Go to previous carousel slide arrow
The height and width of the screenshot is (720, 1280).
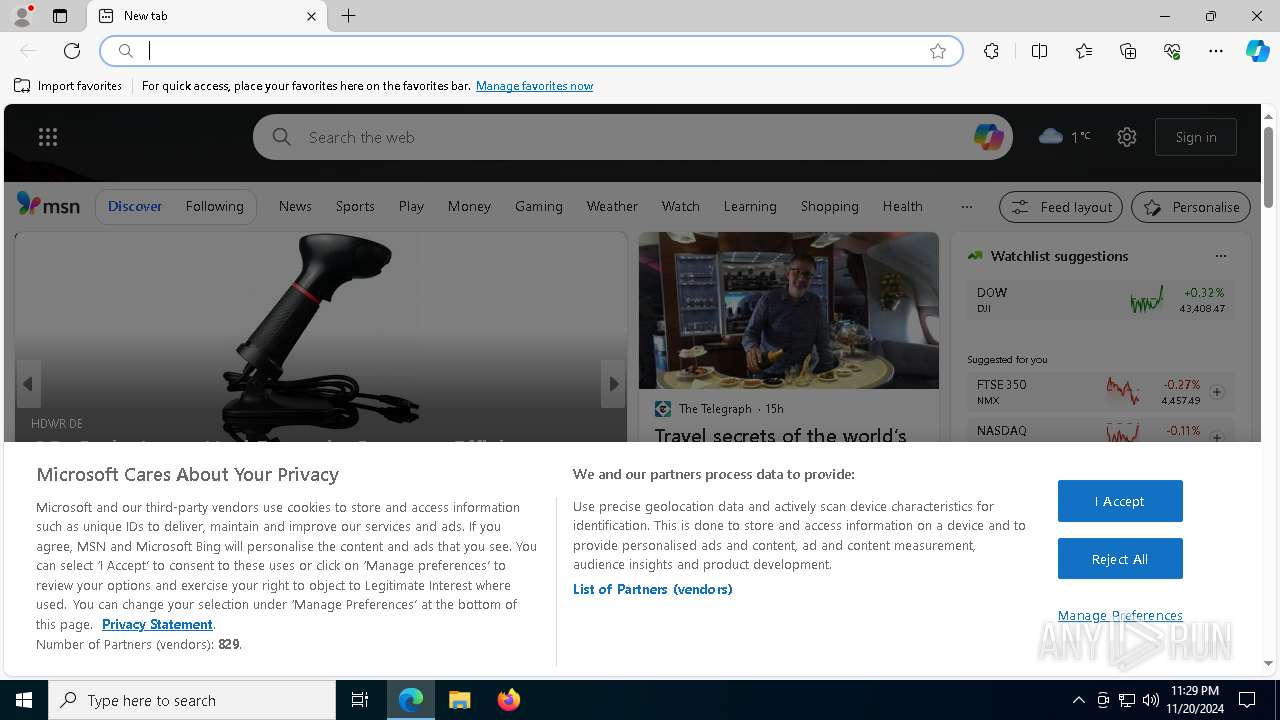point(28,384)
